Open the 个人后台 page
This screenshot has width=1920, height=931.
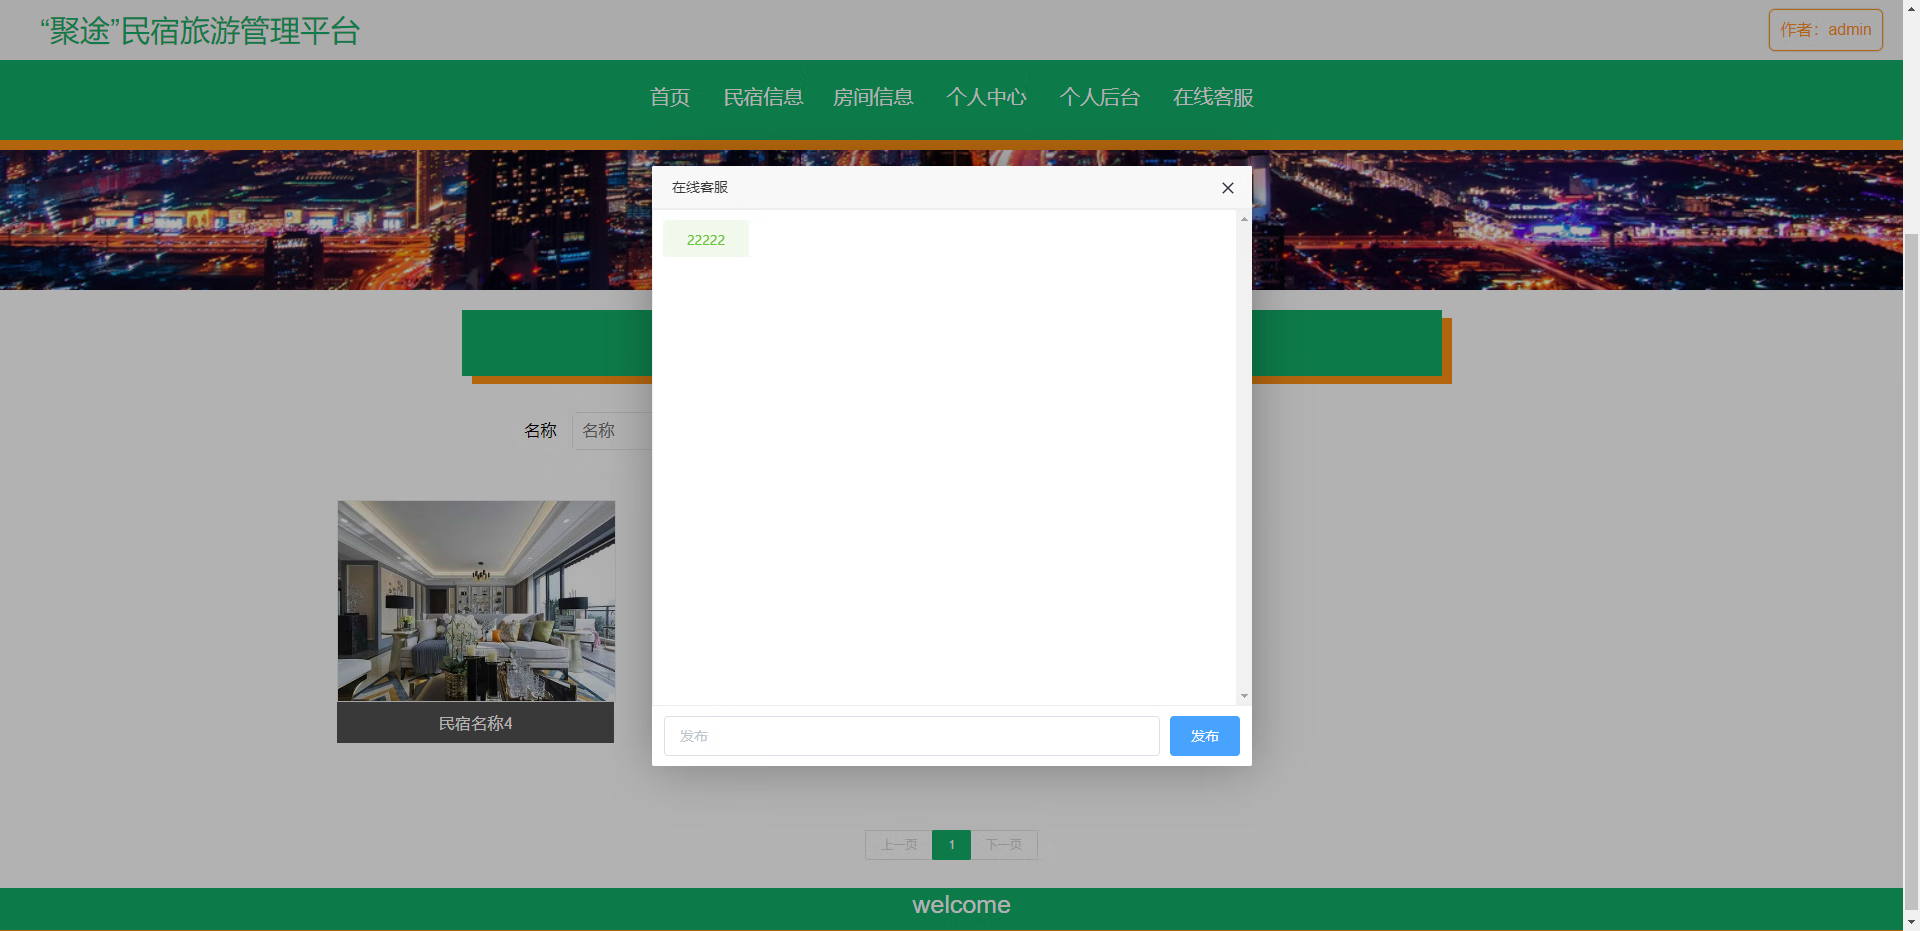1099,97
